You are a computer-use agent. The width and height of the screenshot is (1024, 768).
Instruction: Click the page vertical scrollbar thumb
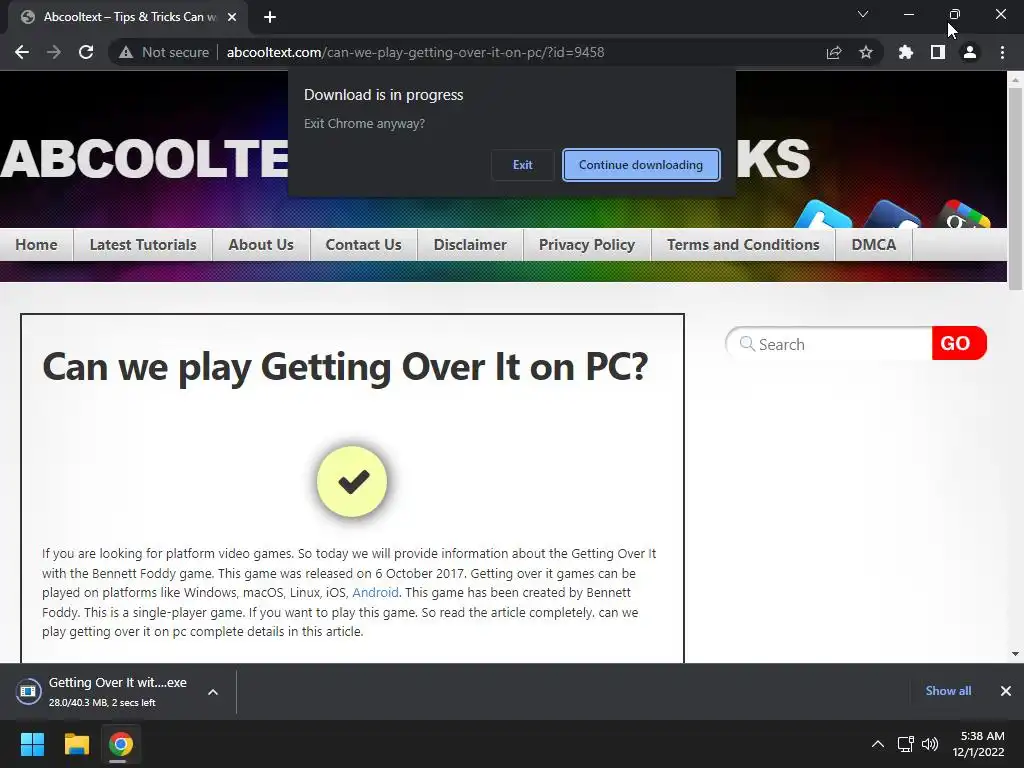(1015, 188)
